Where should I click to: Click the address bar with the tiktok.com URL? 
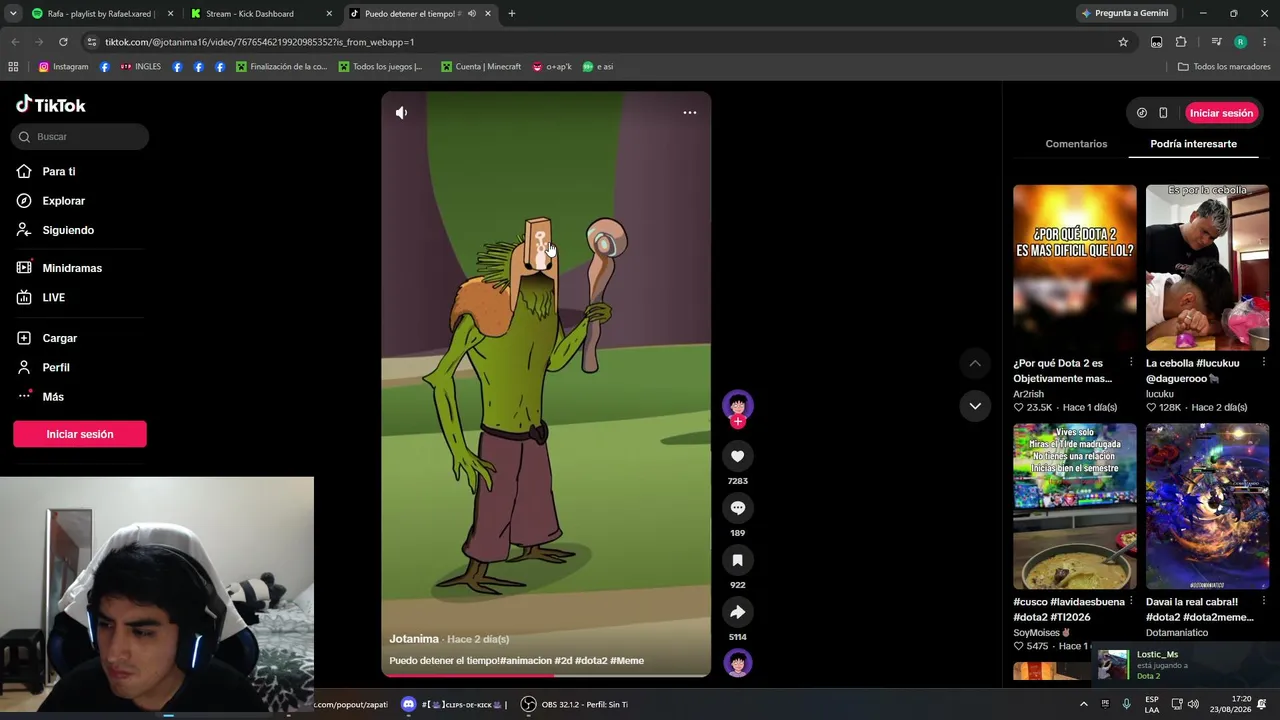click(x=600, y=42)
